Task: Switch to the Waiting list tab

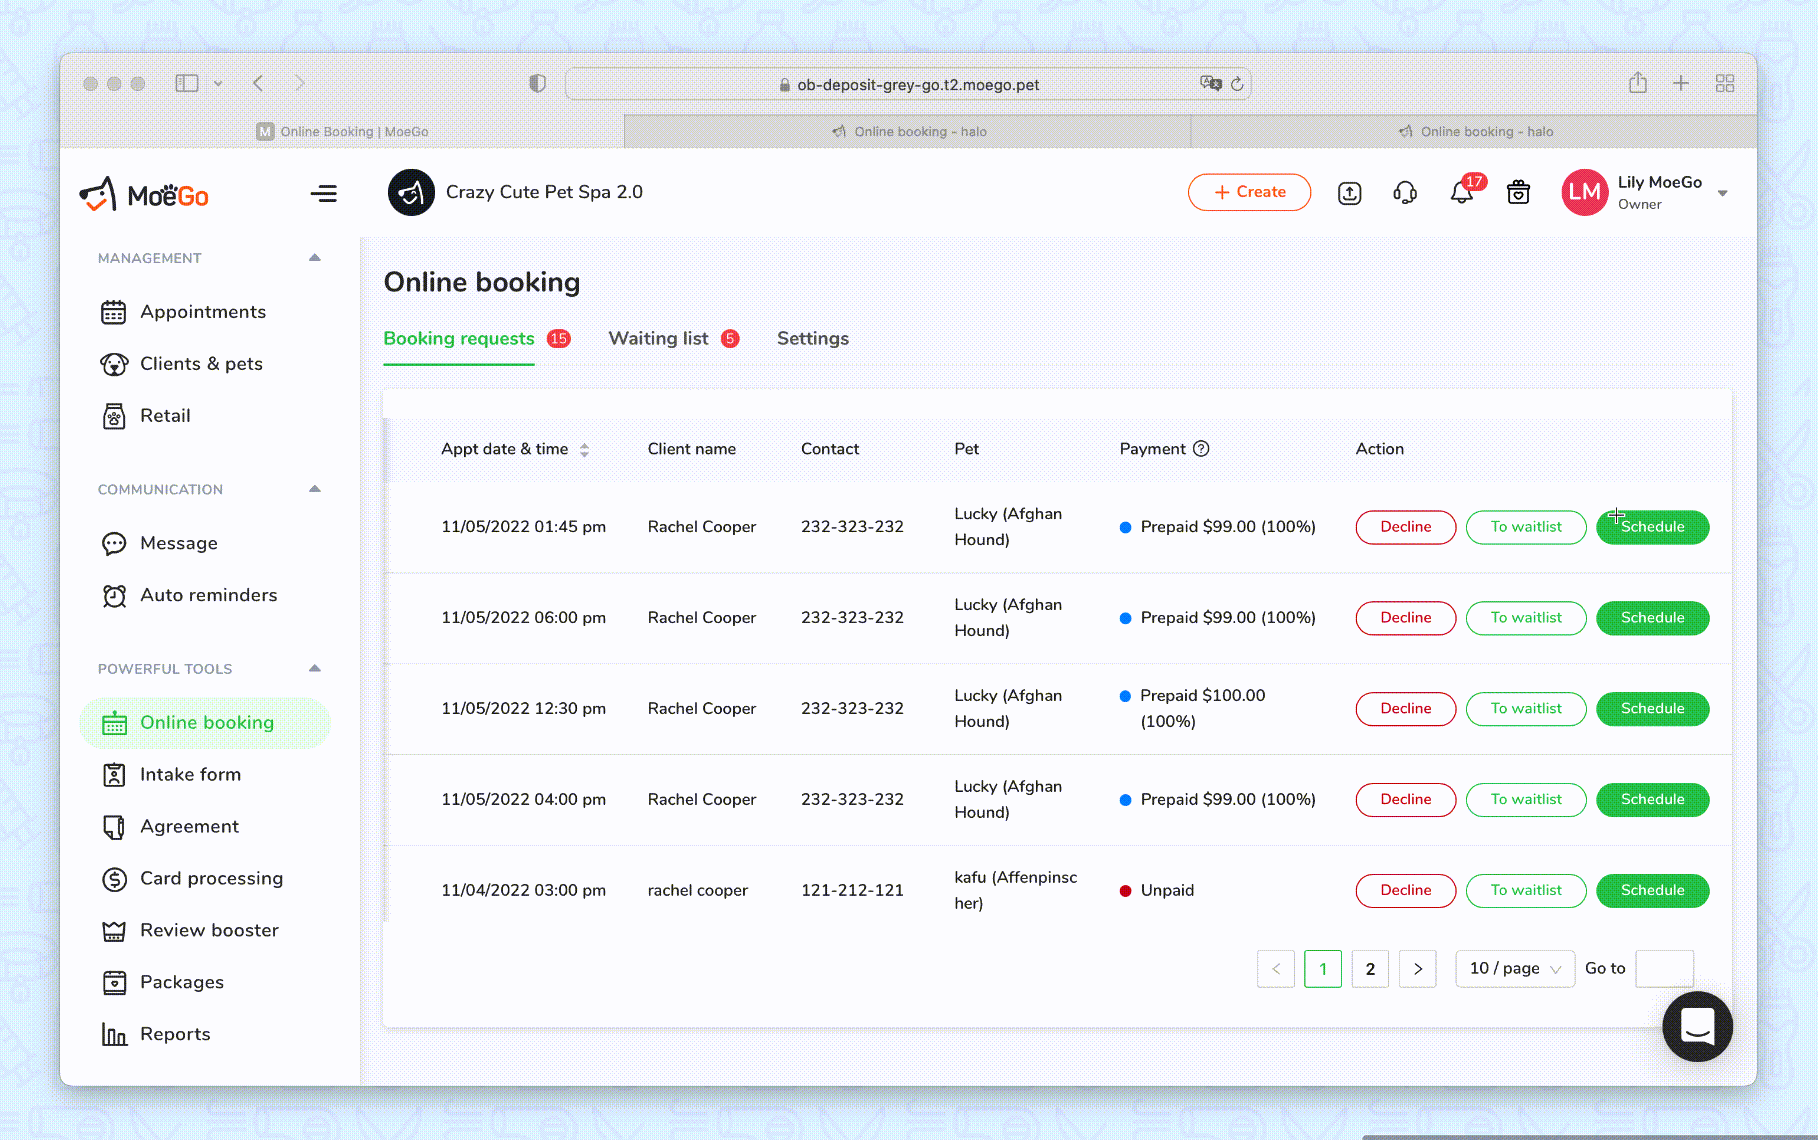Action: tap(657, 338)
